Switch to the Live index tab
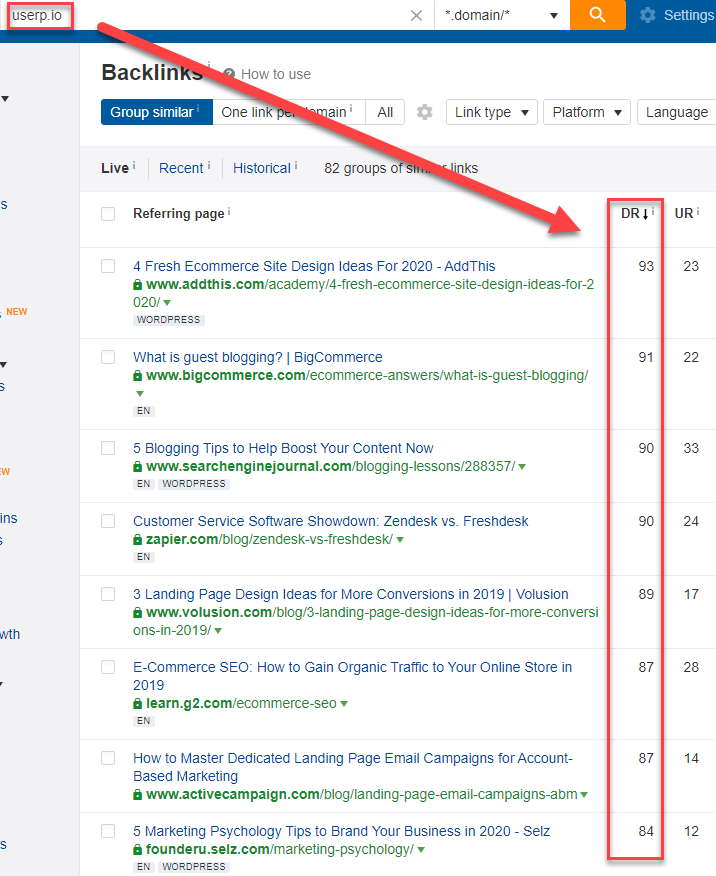The height and width of the screenshot is (876, 716). (115, 168)
